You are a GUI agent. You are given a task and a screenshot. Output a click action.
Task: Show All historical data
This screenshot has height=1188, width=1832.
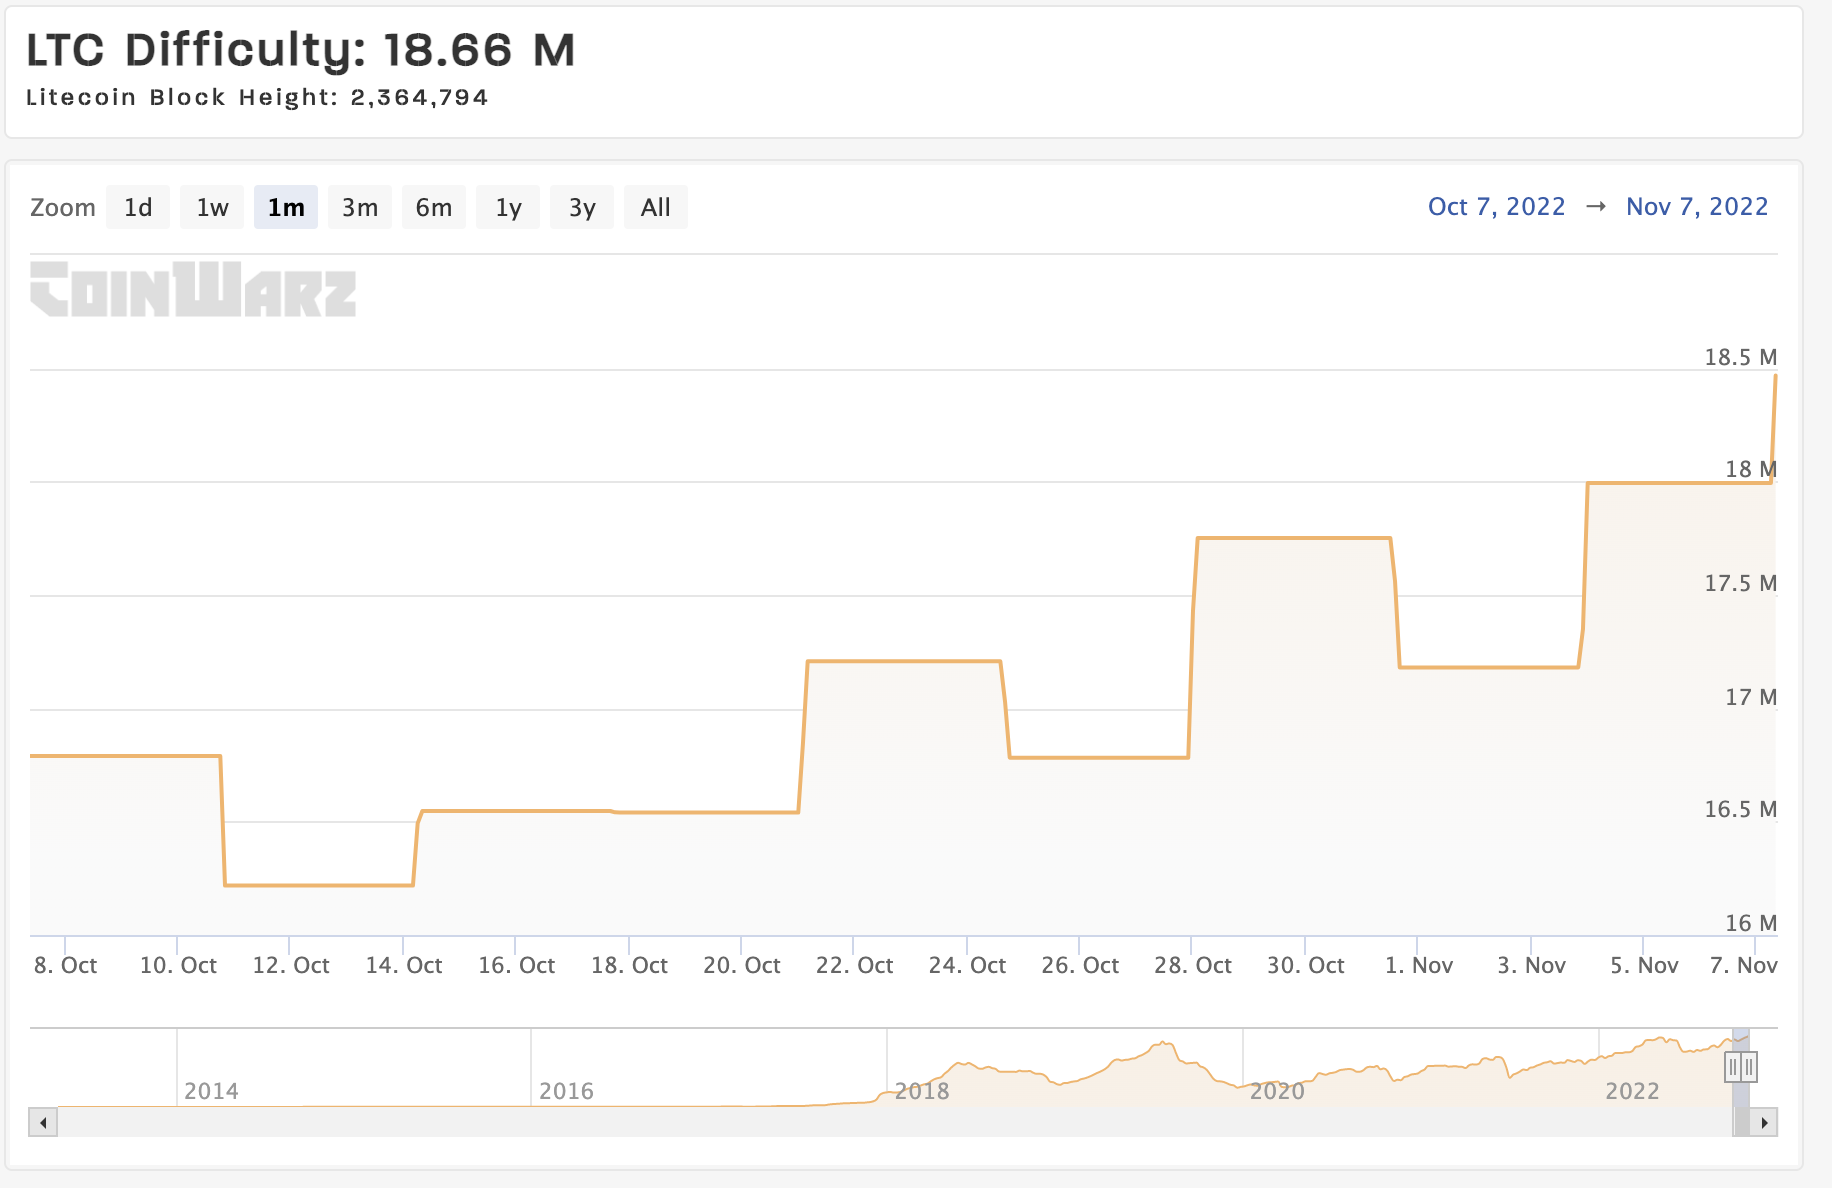656,207
